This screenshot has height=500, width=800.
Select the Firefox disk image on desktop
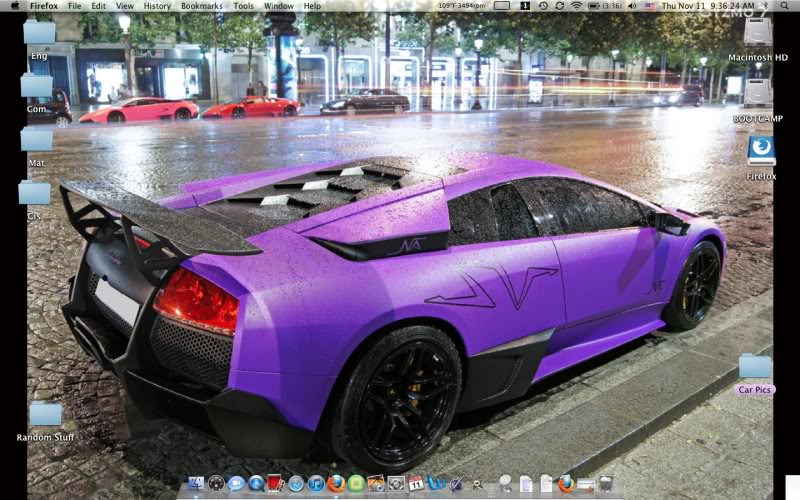coord(761,151)
